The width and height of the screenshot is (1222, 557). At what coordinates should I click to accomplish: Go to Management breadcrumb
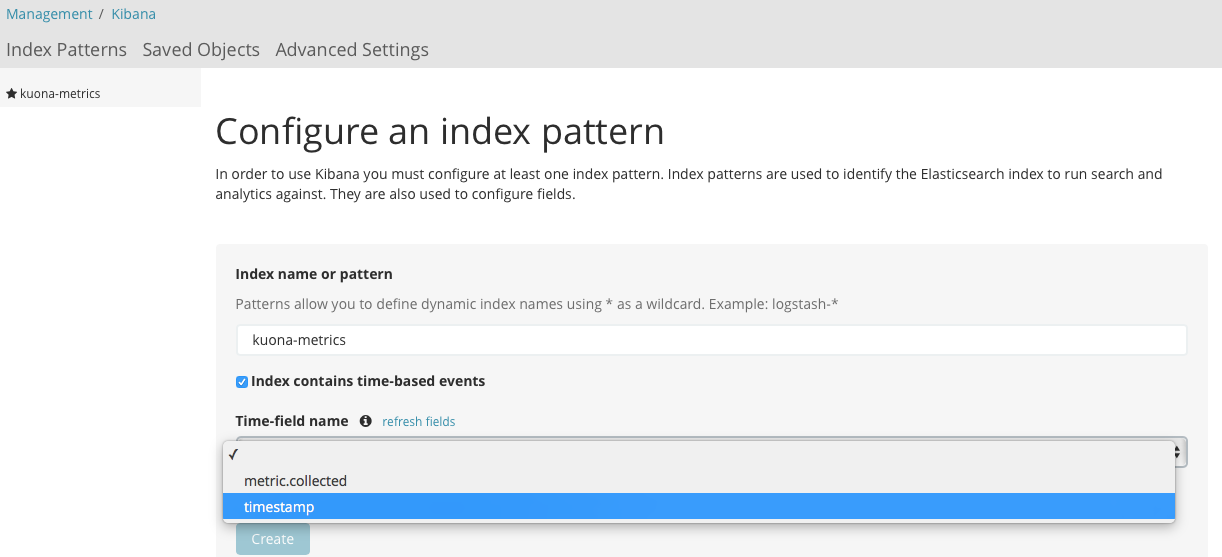[x=49, y=14]
